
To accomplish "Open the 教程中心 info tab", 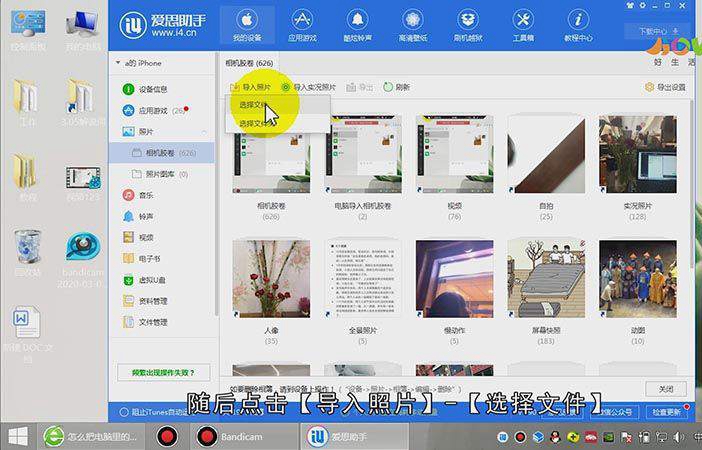I will tap(578, 27).
